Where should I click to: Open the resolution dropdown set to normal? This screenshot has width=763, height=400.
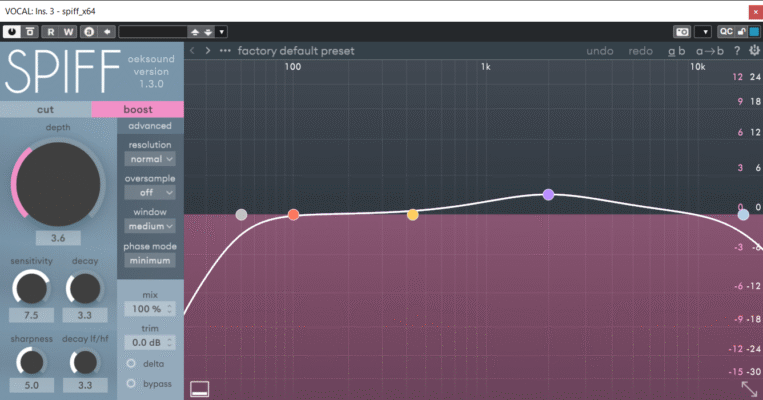click(150, 158)
